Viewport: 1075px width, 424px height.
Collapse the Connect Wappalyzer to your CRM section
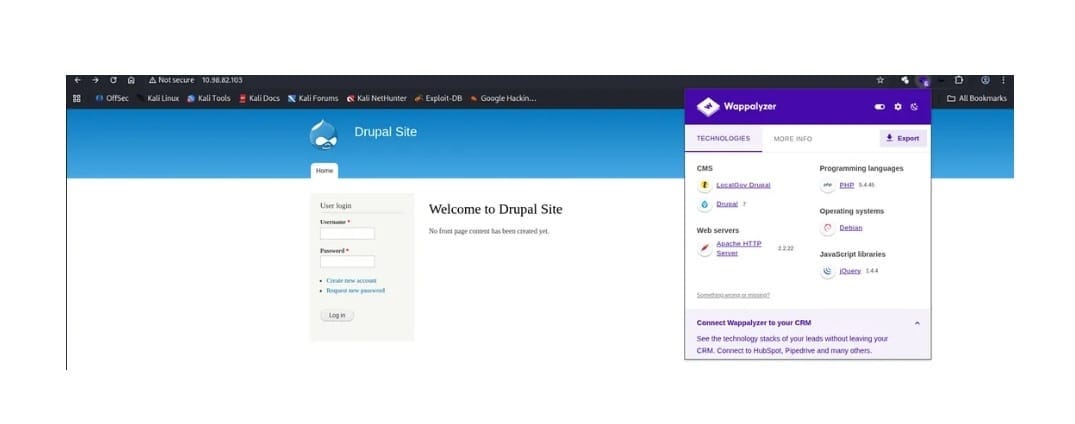click(x=917, y=323)
